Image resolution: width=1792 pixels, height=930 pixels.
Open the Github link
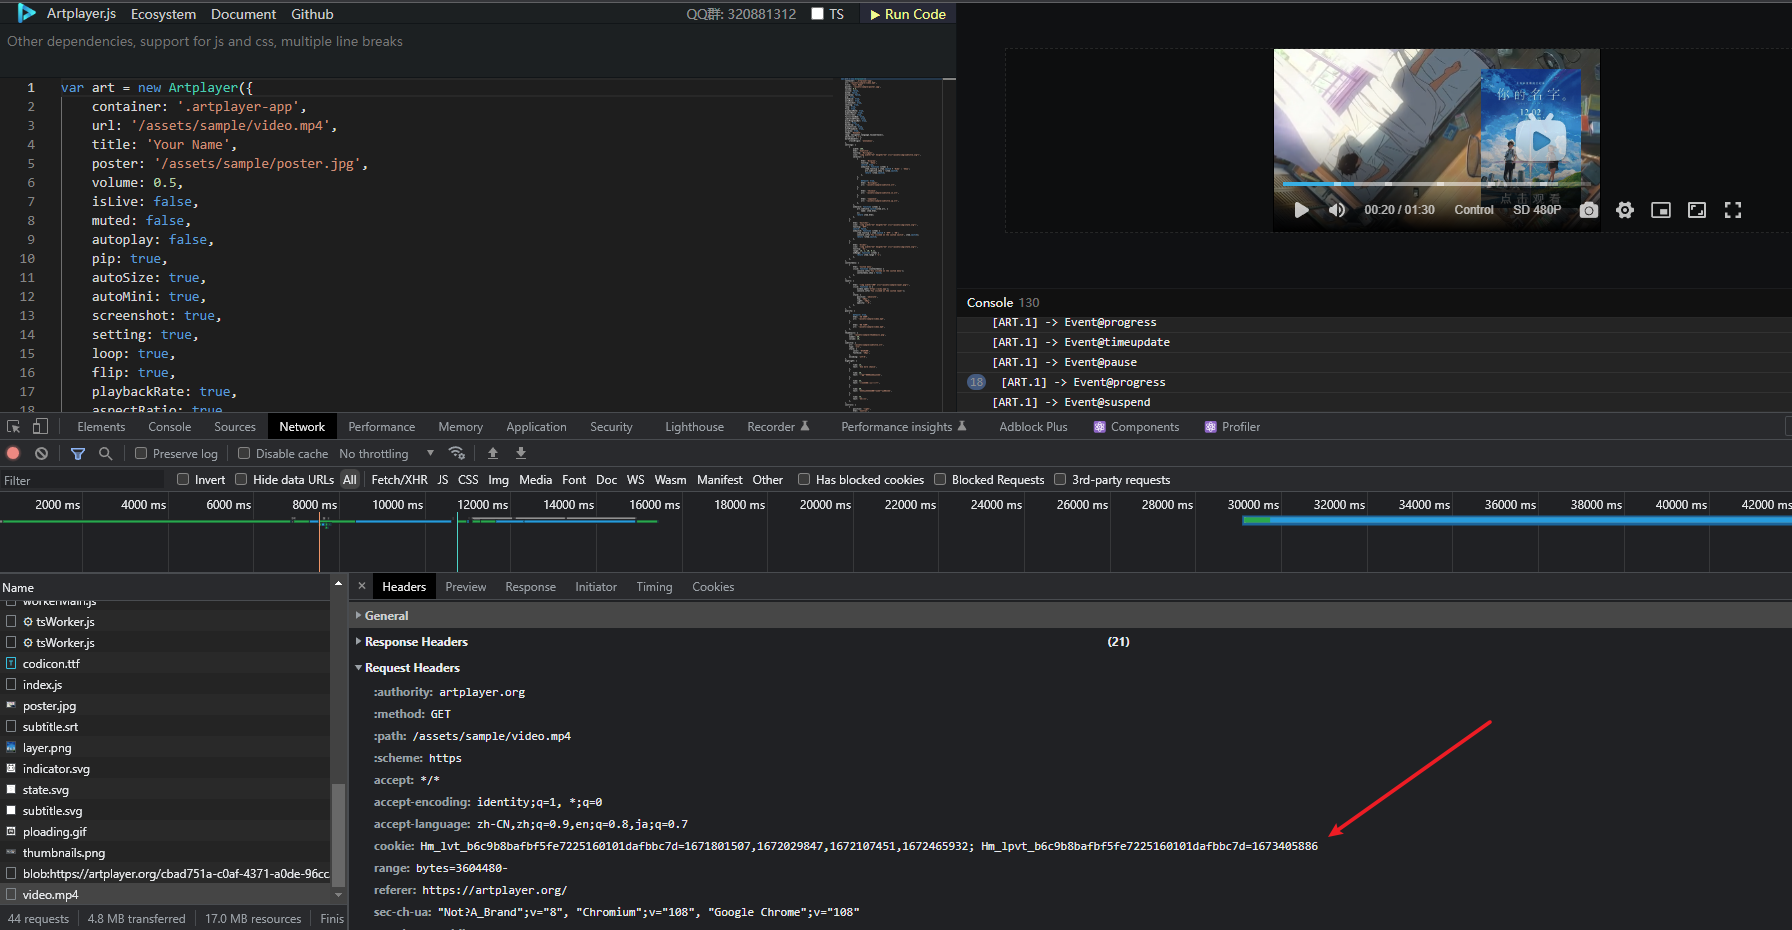click(x=311, y=13)
